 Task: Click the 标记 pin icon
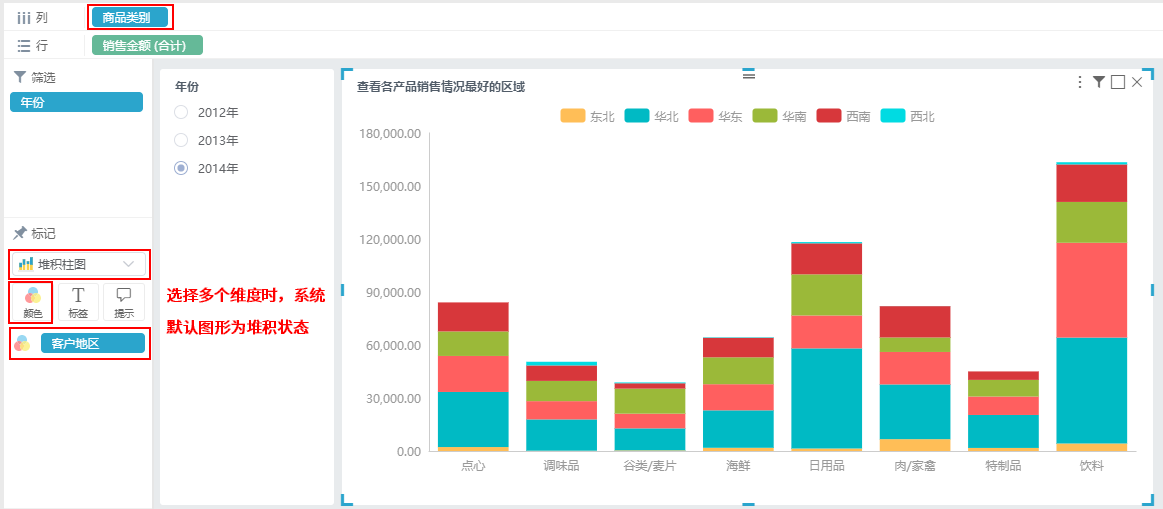click(20, 233)
